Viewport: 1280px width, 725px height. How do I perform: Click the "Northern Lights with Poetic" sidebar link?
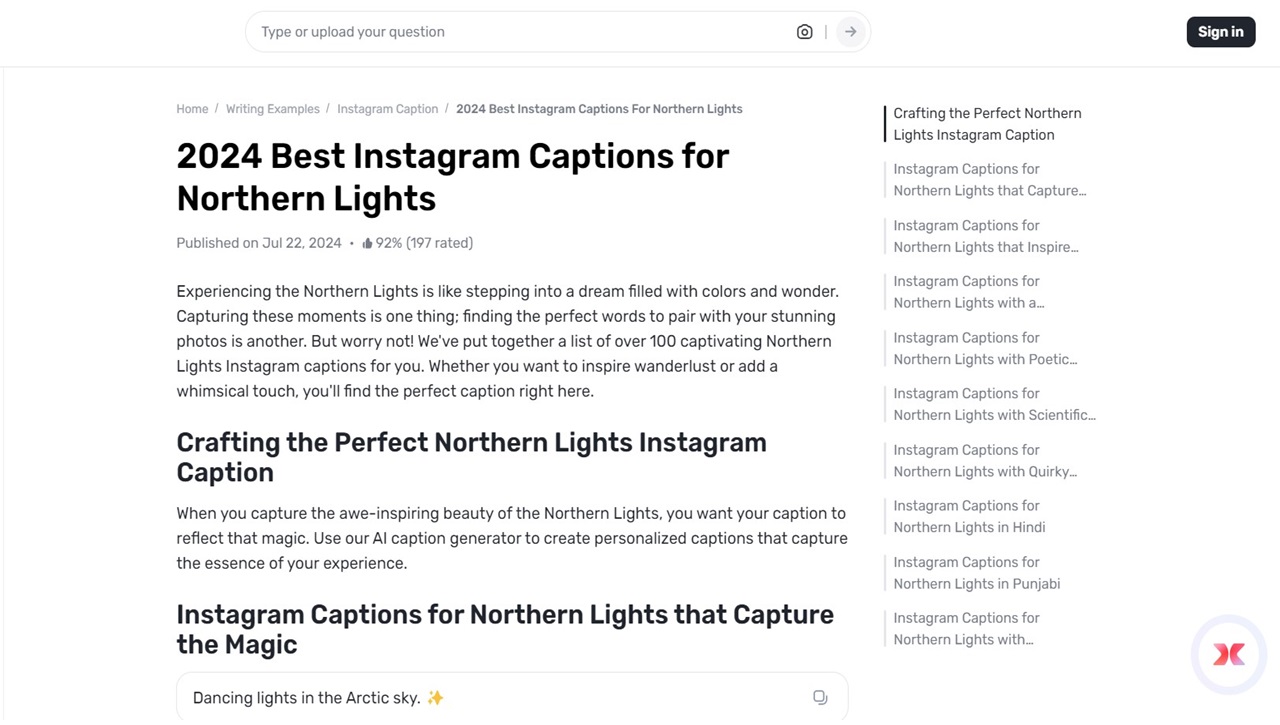[x=984, y=348]
